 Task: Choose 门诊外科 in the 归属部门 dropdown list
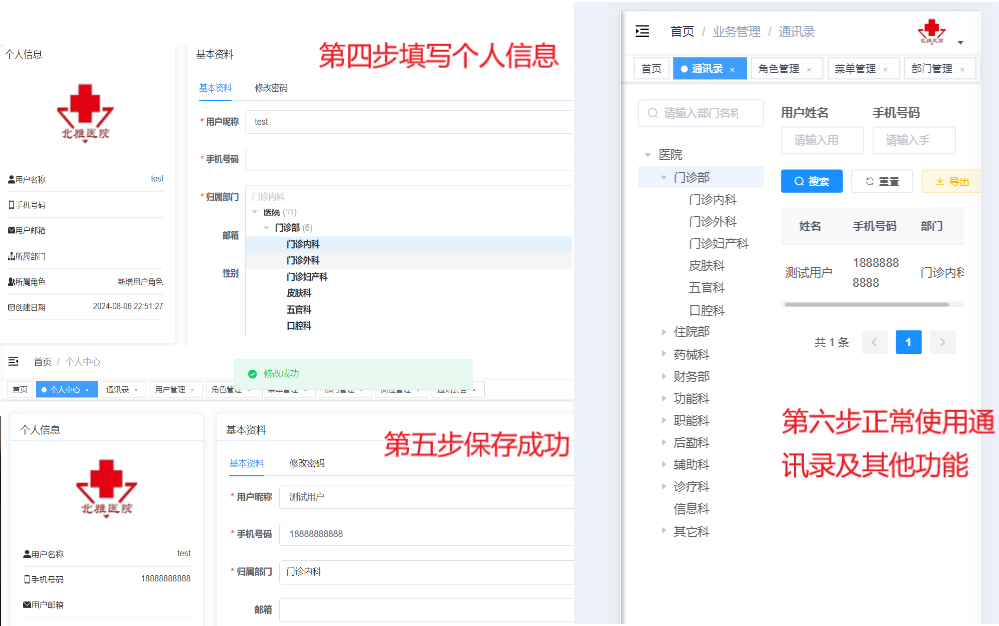[x=303, y=260]
